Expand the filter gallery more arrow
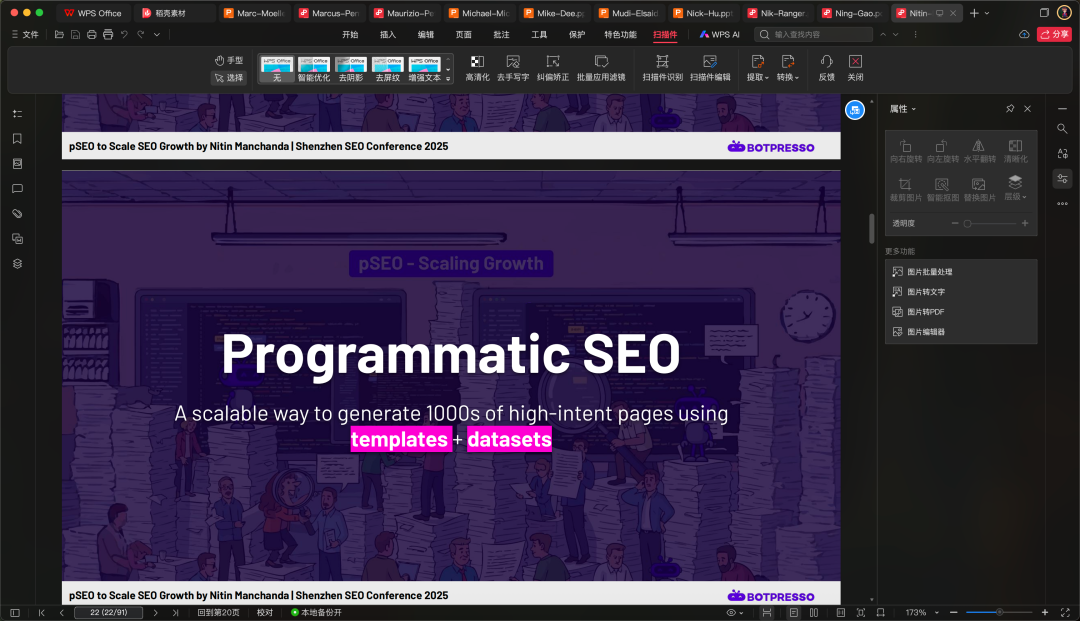1080x621 pixels. coord(448,79)
